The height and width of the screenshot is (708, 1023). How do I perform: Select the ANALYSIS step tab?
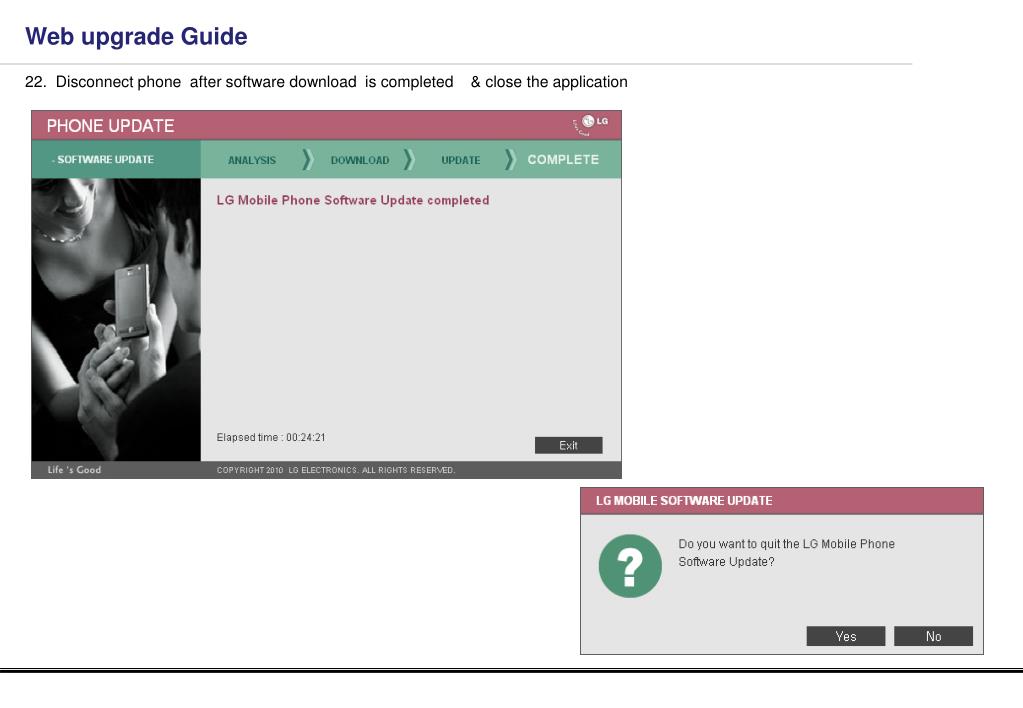click(252, 160)
